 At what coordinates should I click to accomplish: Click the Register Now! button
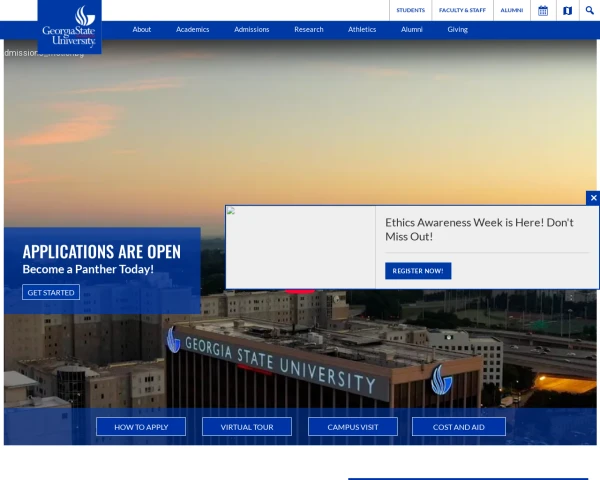click(x=418, y=271)
